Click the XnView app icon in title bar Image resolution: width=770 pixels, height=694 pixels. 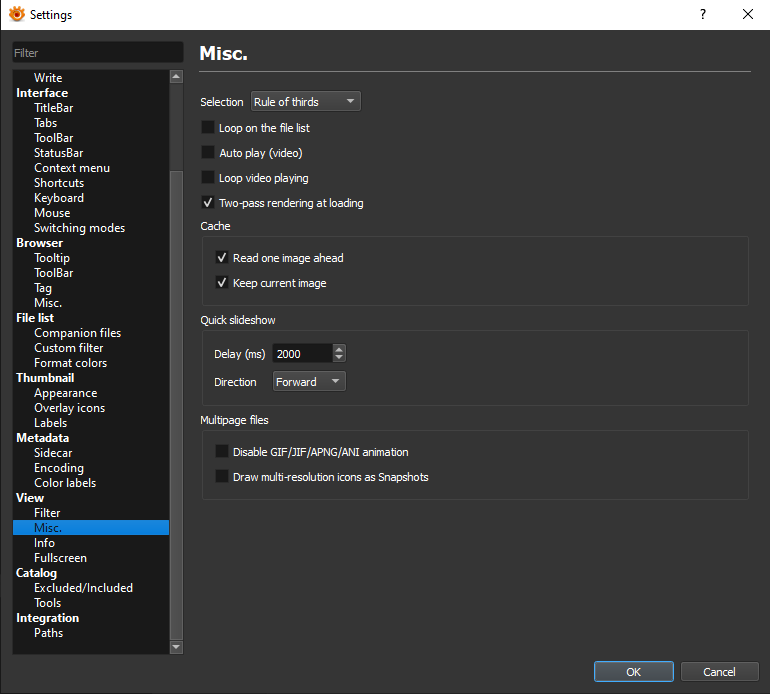tap(16, 15)
